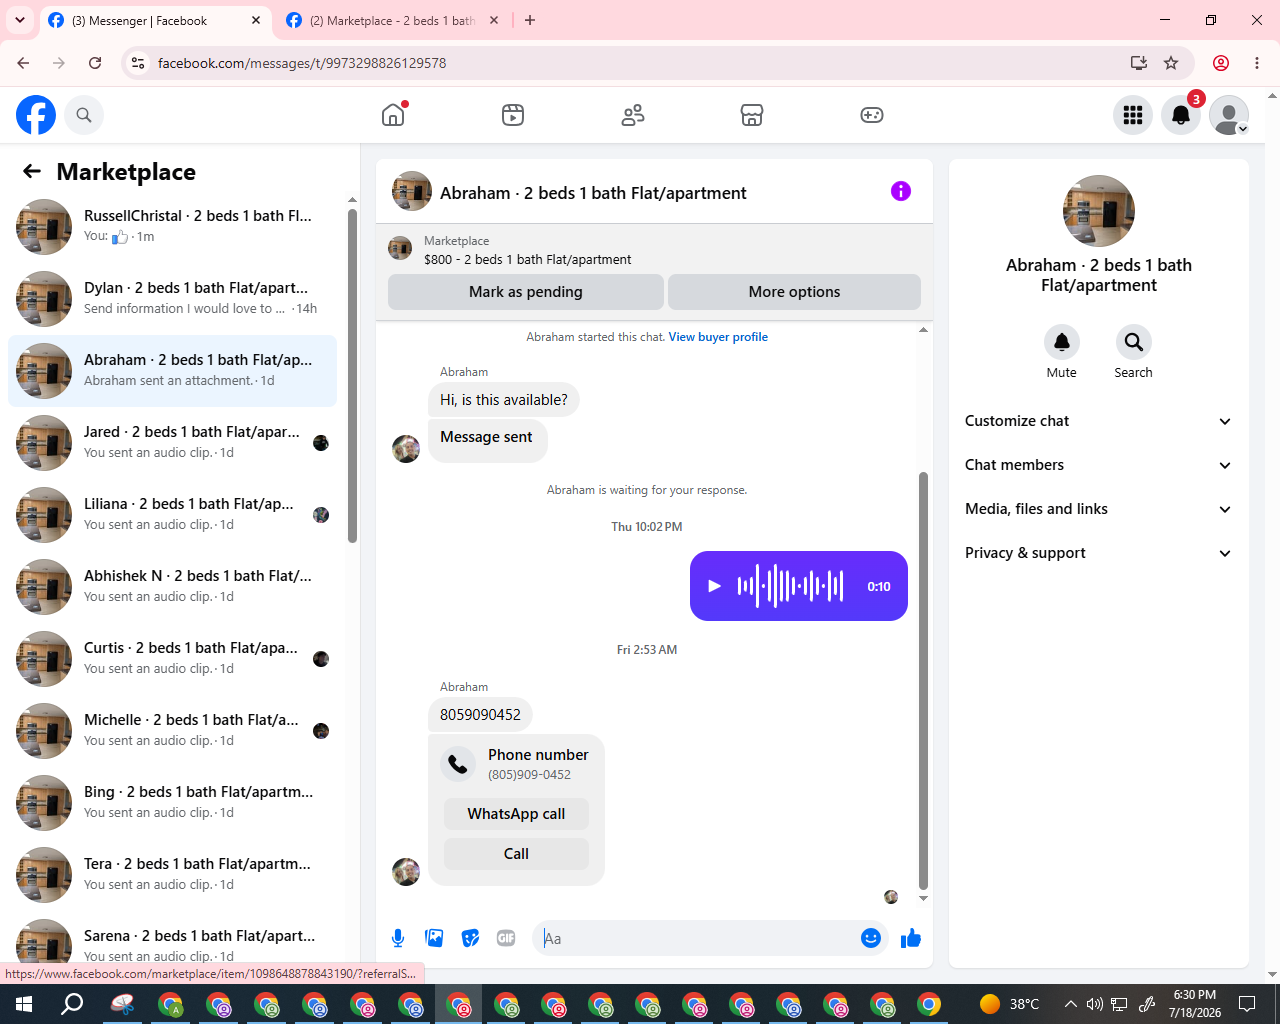The width and height of the screenshot is (1280, 1024).
Task: Open the account profile menu
Action: [1229, 115]
